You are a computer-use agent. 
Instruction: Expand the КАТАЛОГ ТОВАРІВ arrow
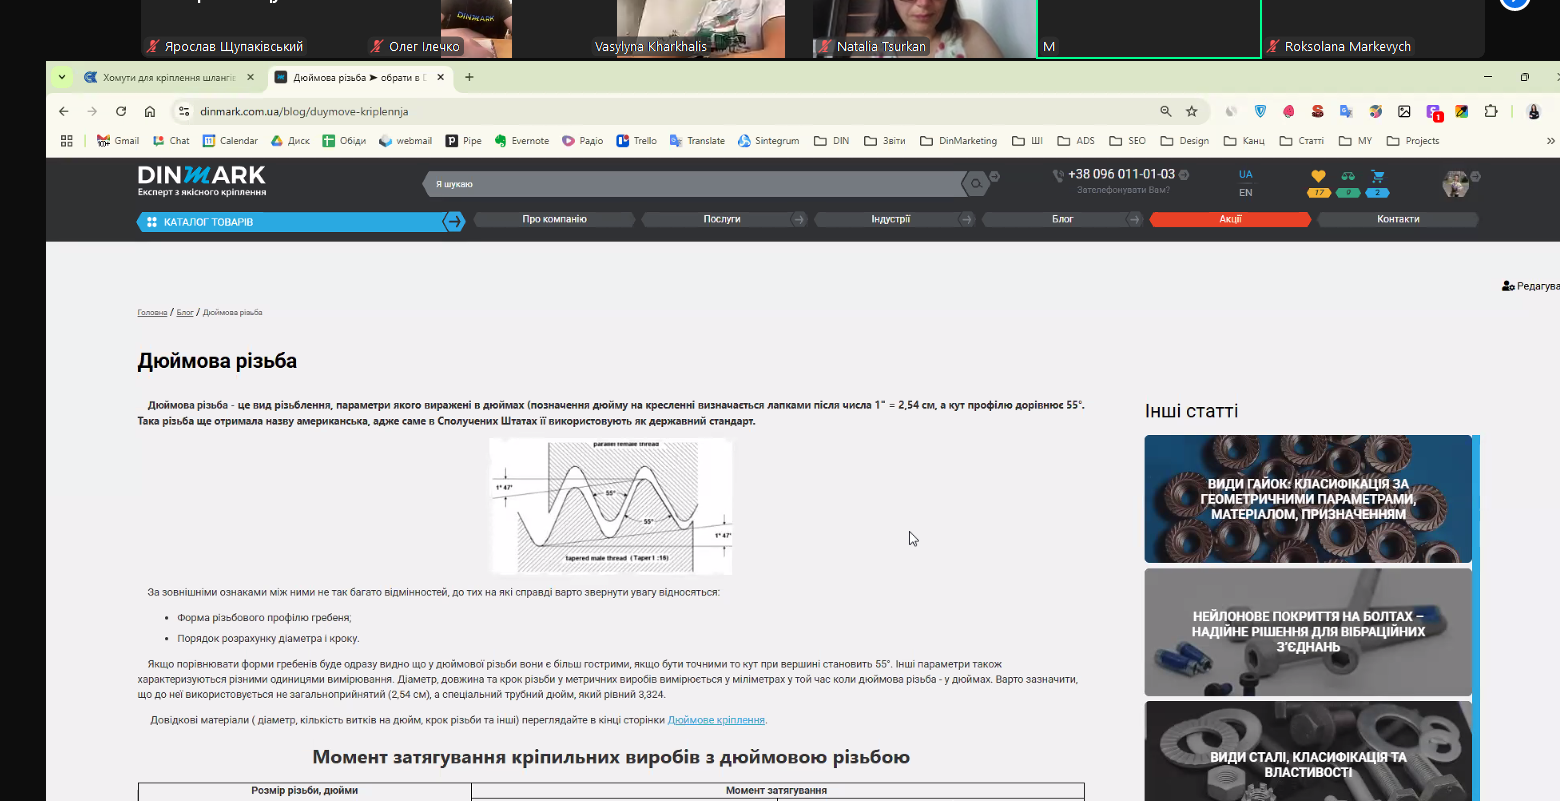click(454, 221)
